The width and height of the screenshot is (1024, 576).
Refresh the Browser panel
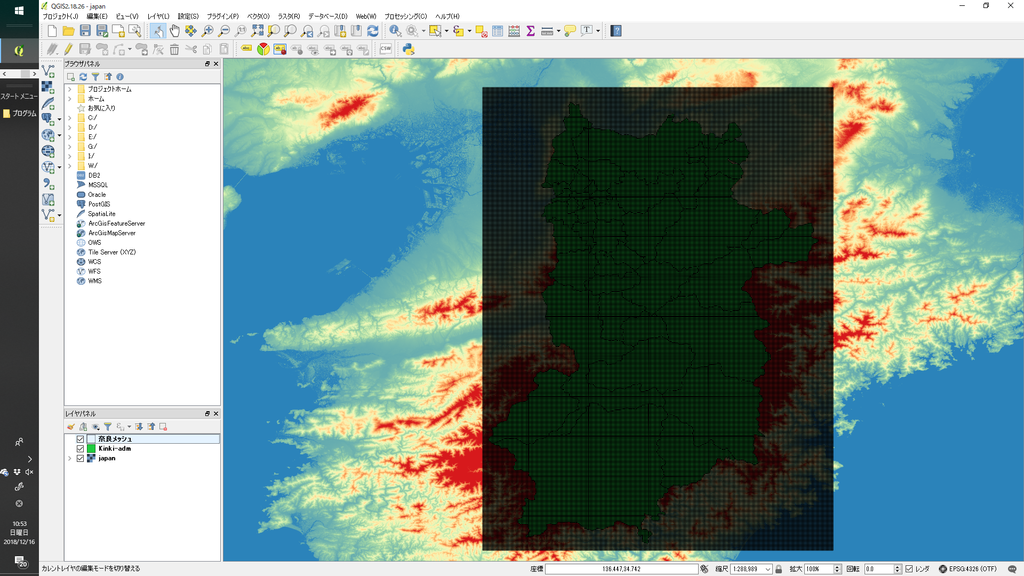83,76
